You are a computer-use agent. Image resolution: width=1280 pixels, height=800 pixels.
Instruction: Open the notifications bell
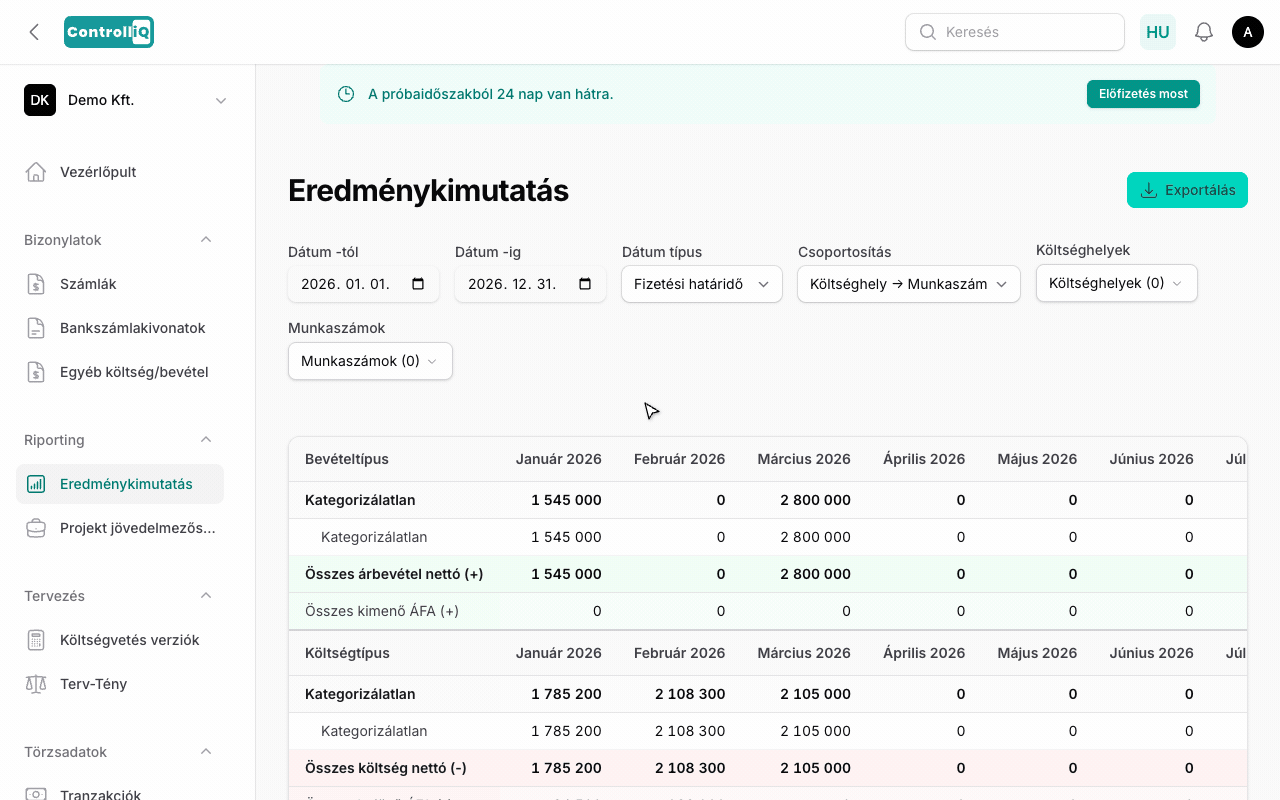[1204, 32]
